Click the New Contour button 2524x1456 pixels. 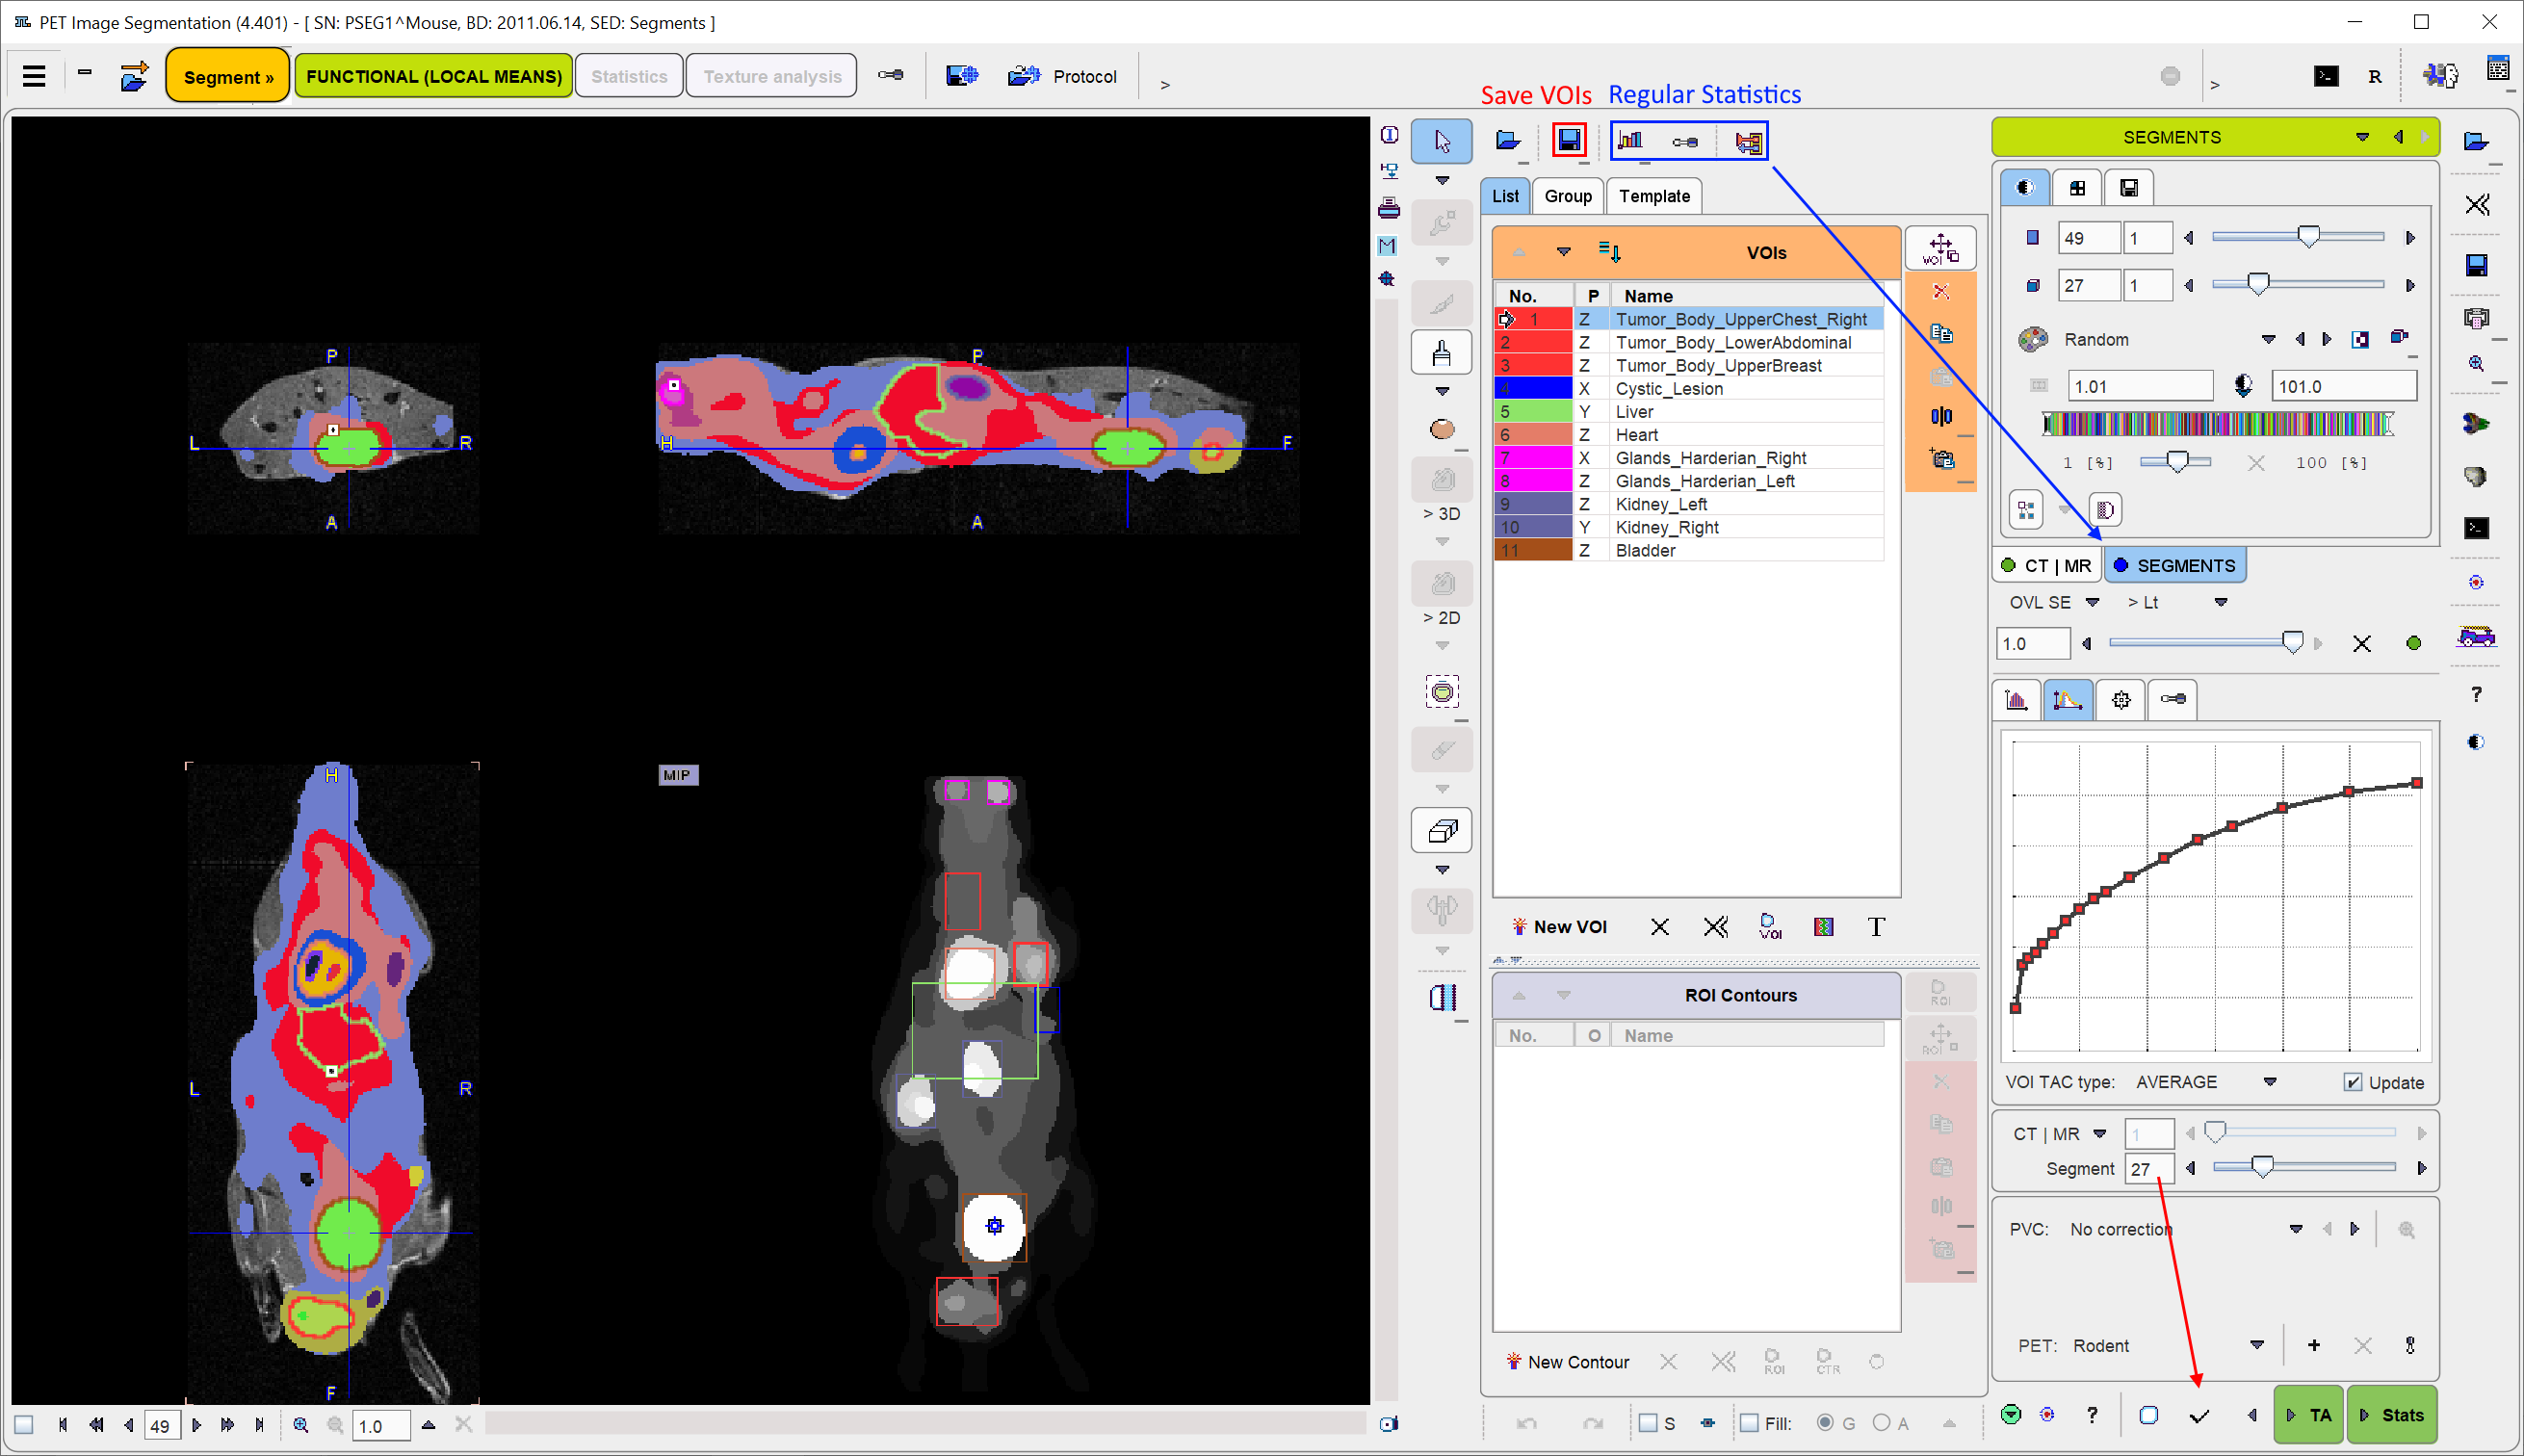coord(1567,1362)
